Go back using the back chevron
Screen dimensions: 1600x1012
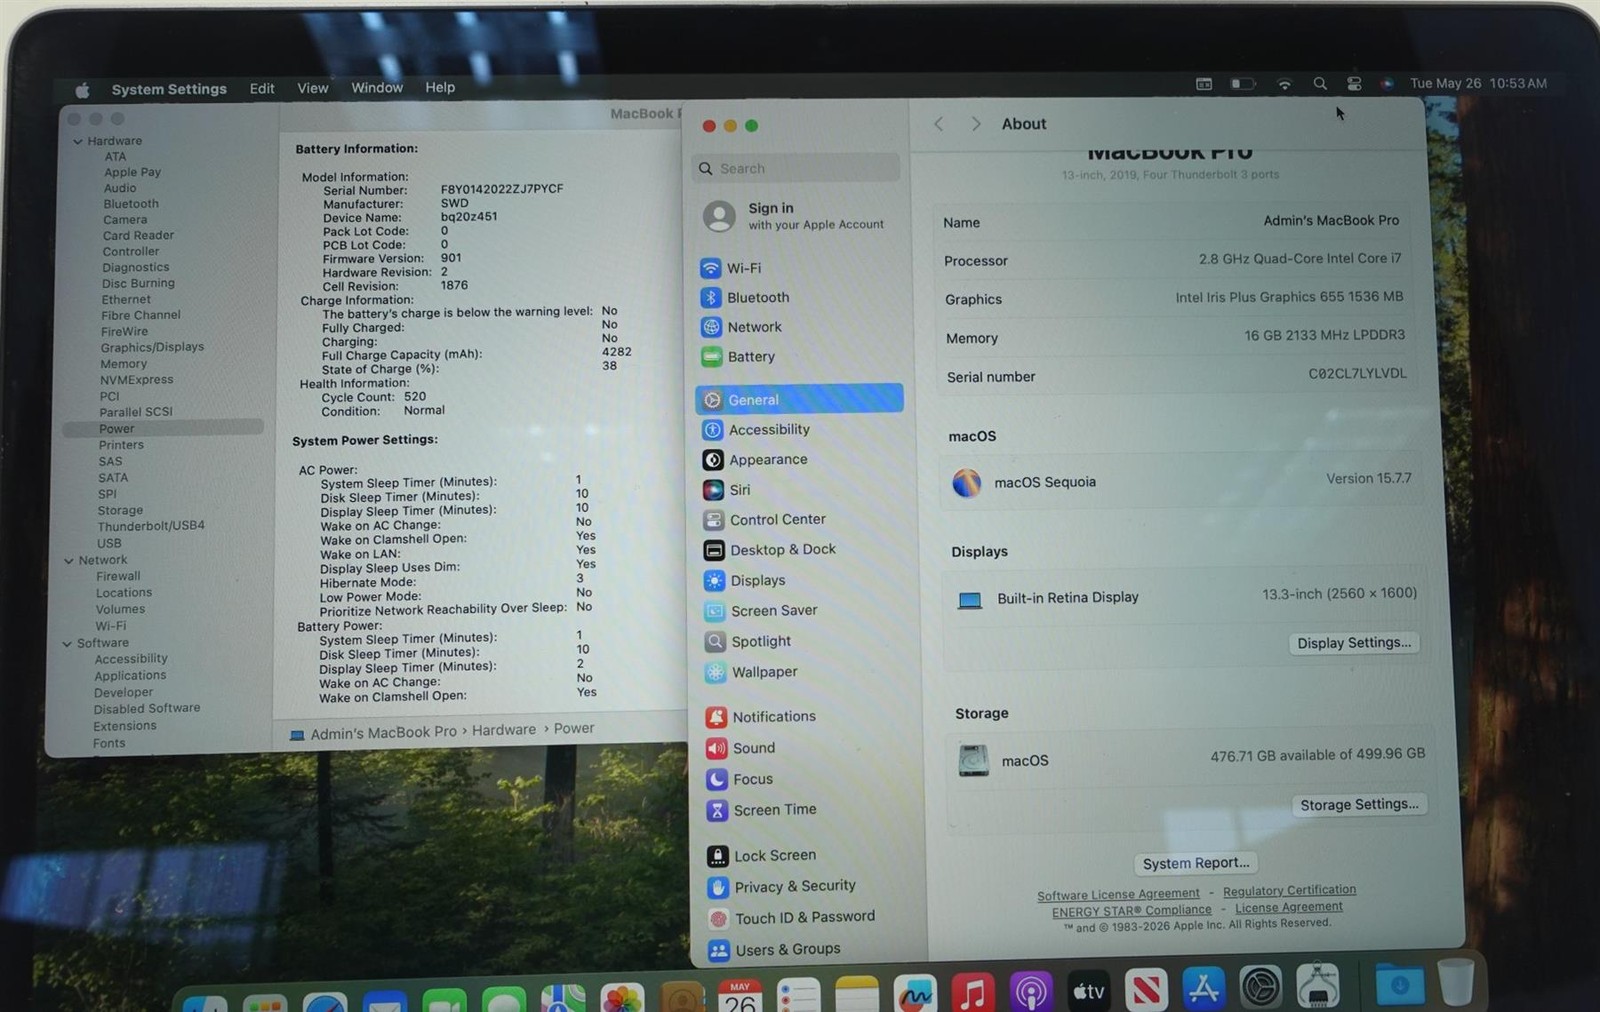(939, 124)
